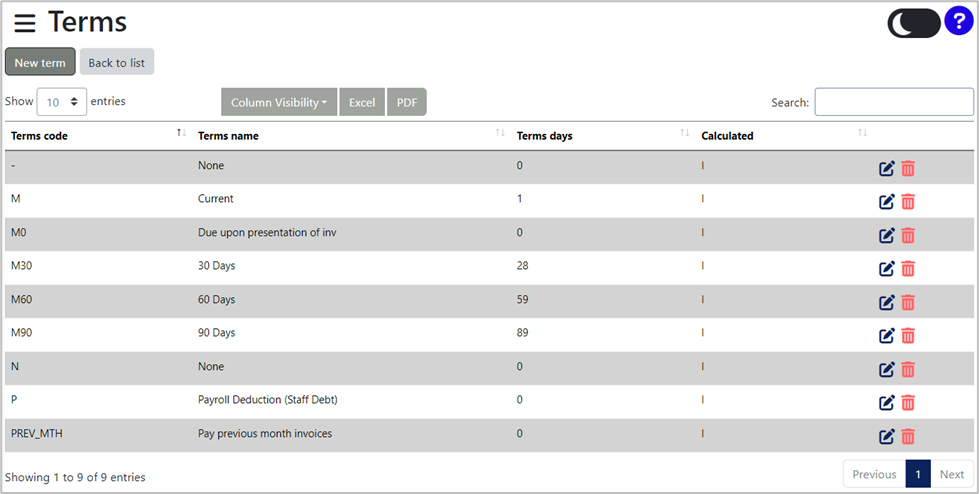Select 'Due upon presentation of inv' cell
This screenshot has height=494, width=979.
coord(267,232)
